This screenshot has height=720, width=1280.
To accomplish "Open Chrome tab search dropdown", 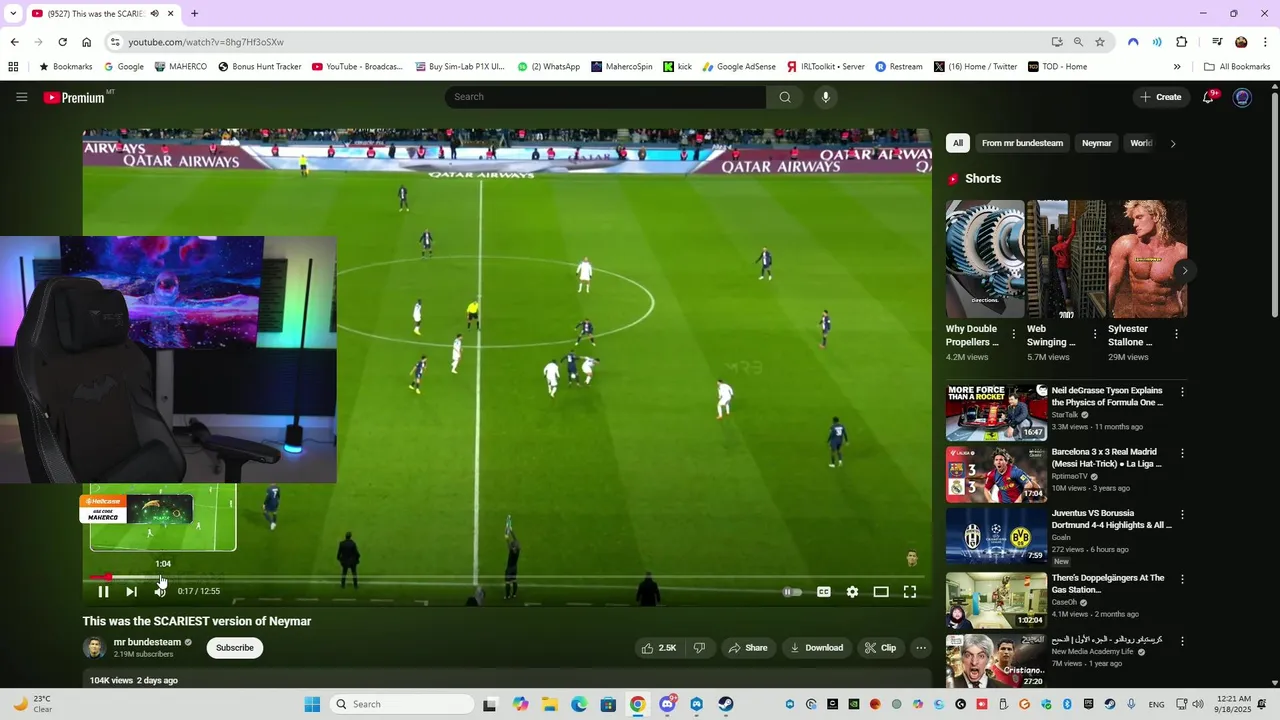I will 13,13.
